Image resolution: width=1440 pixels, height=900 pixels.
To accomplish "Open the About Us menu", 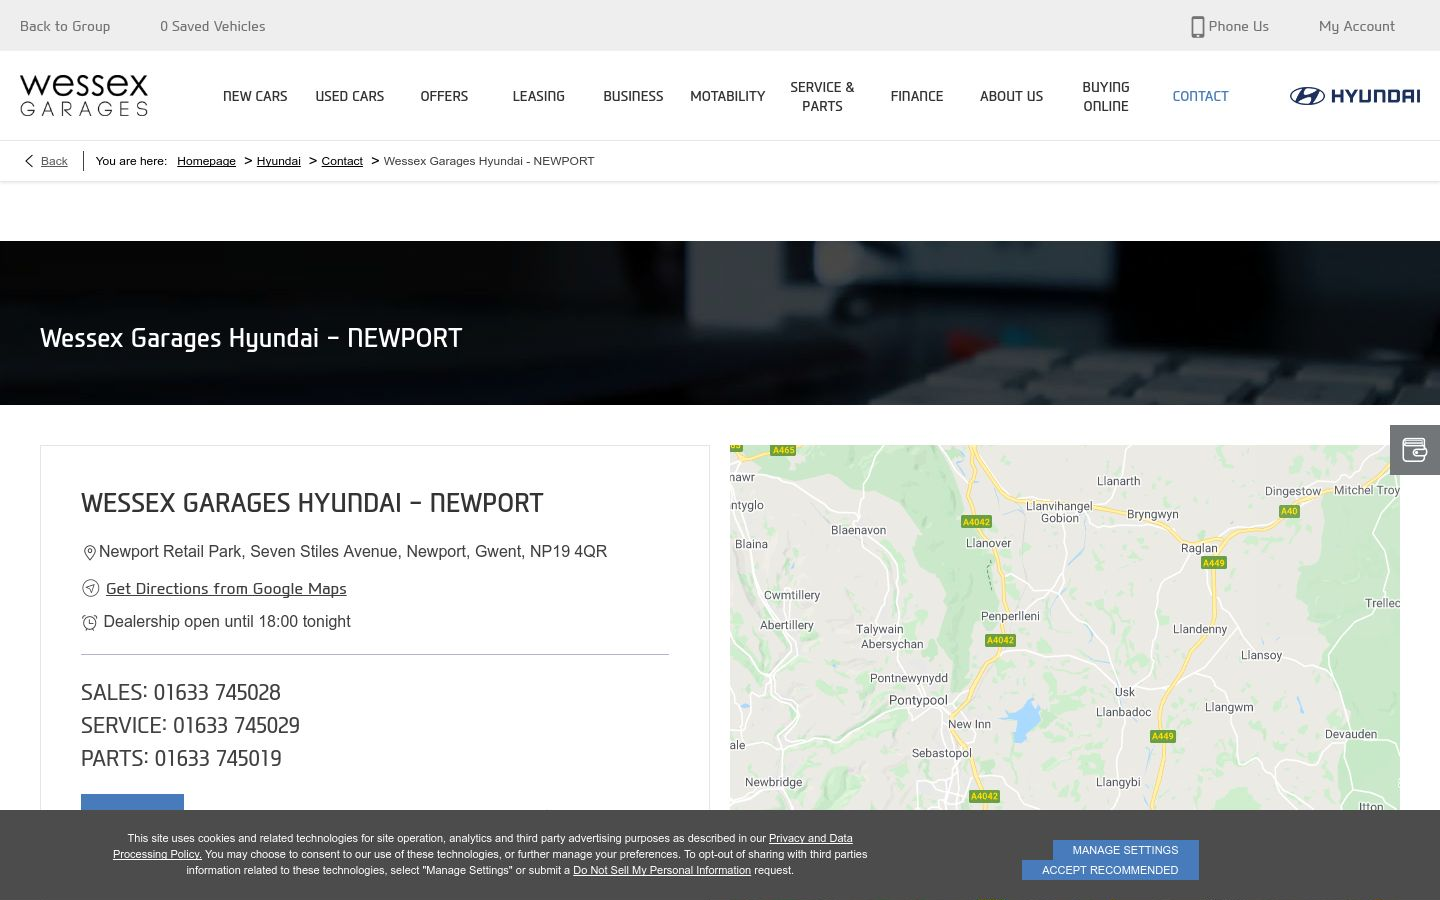I will (1011, 96).
